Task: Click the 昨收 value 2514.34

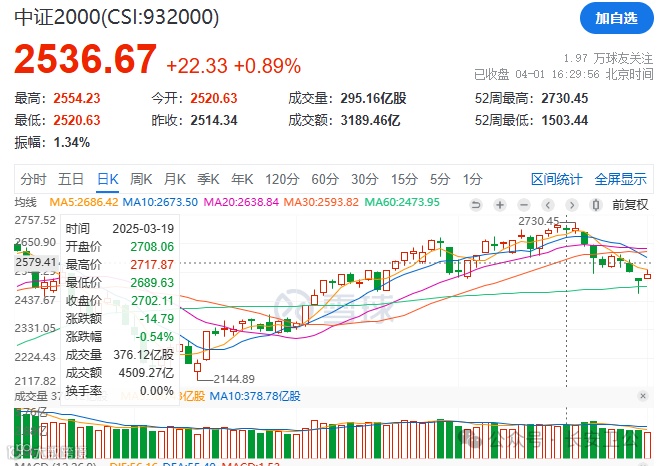Action: point(214,120)
